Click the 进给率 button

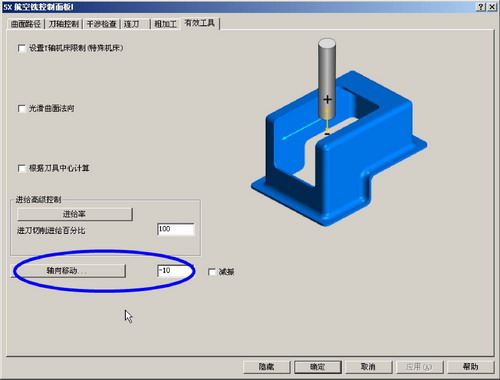(x=75, y=214)
